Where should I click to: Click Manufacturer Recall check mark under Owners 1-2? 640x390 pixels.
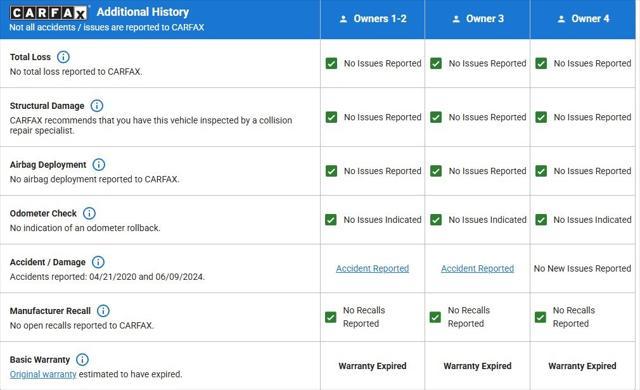[331, 317]
